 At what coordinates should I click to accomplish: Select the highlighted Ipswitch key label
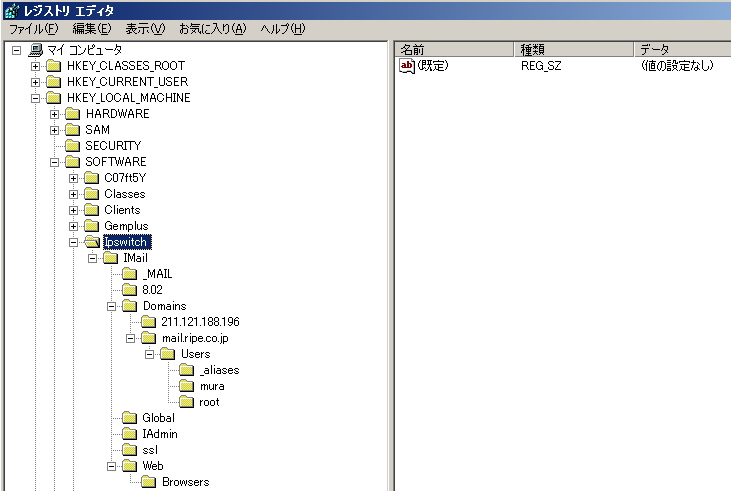click(x=127, y=242)
